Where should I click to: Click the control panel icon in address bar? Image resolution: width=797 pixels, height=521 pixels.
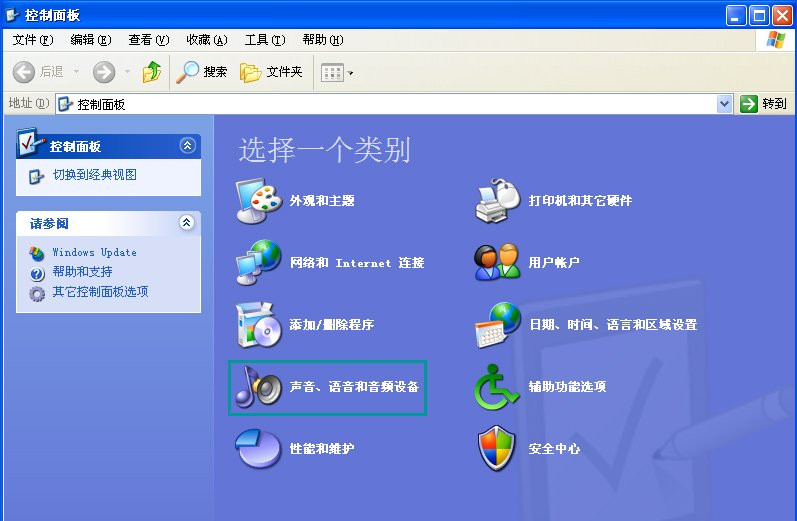(65, 104)
